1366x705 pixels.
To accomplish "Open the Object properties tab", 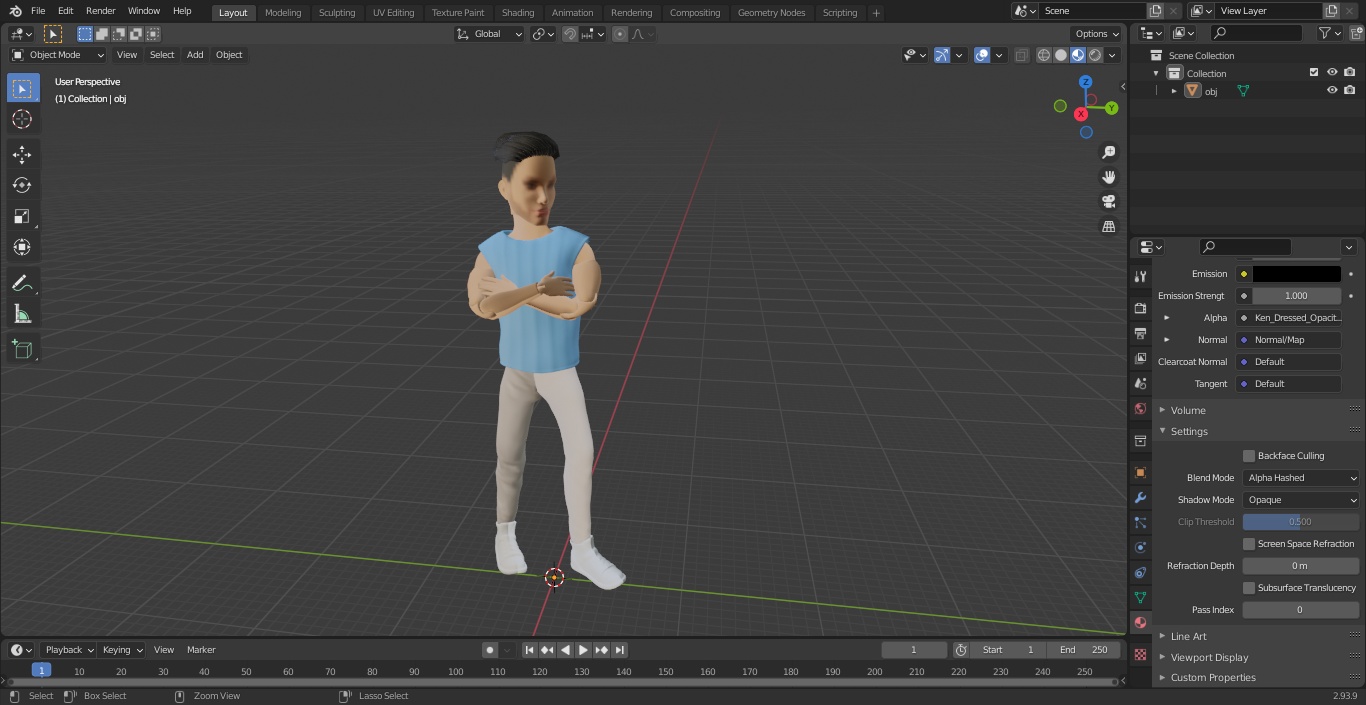I will 1140,472.
